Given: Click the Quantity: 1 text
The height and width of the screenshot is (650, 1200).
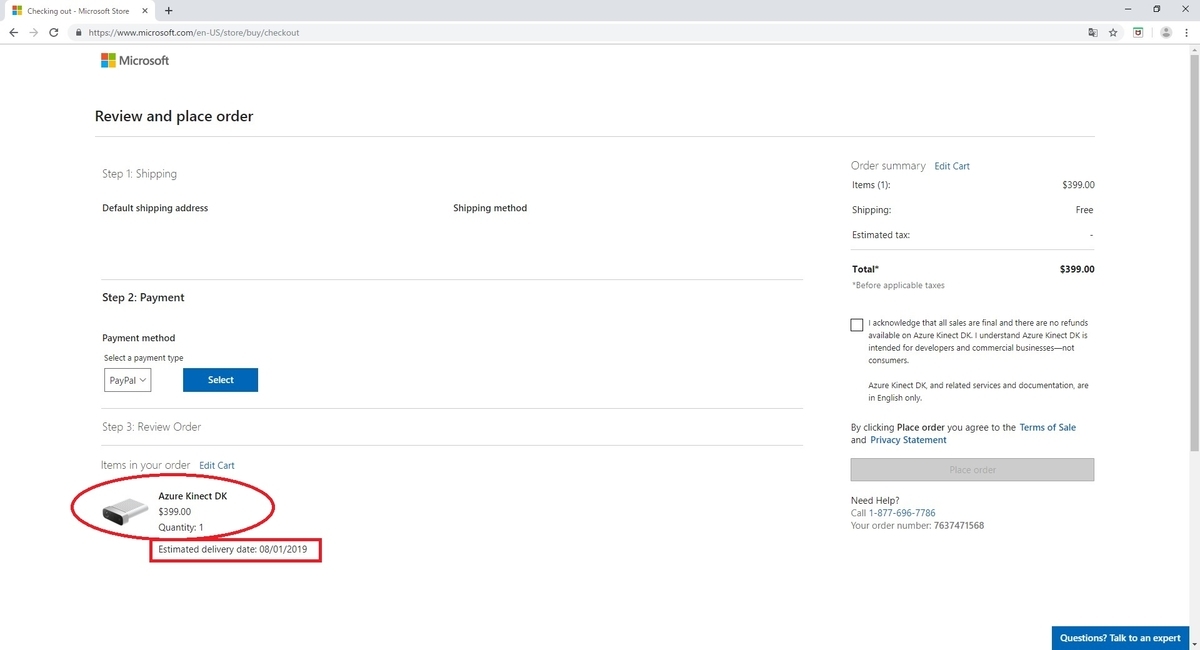Looking at the screenshot, I should tap(181, 527).
